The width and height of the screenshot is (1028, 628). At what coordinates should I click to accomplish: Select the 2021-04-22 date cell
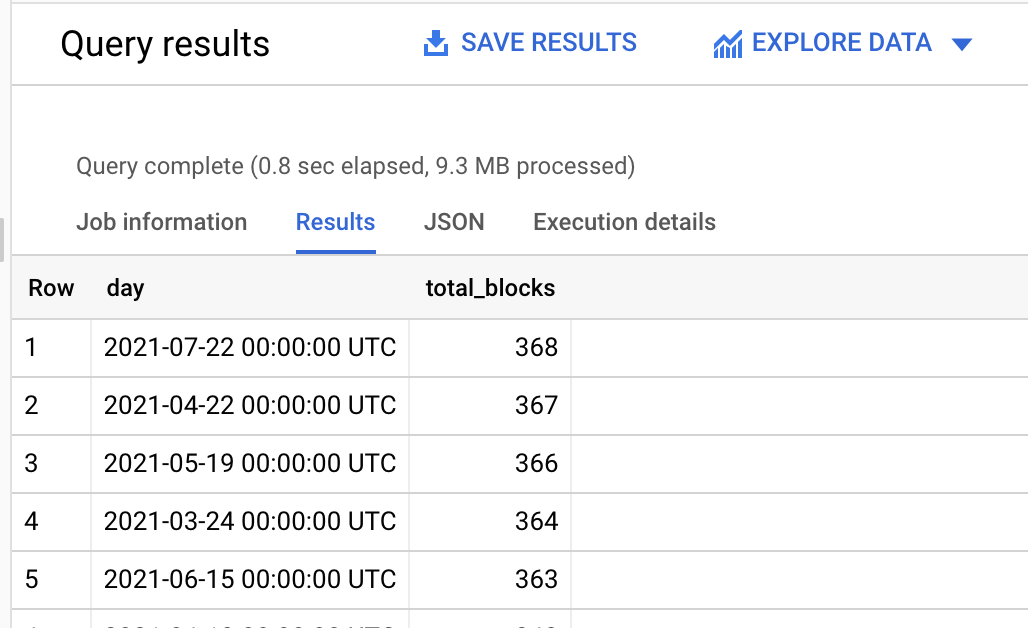[250, 406]
